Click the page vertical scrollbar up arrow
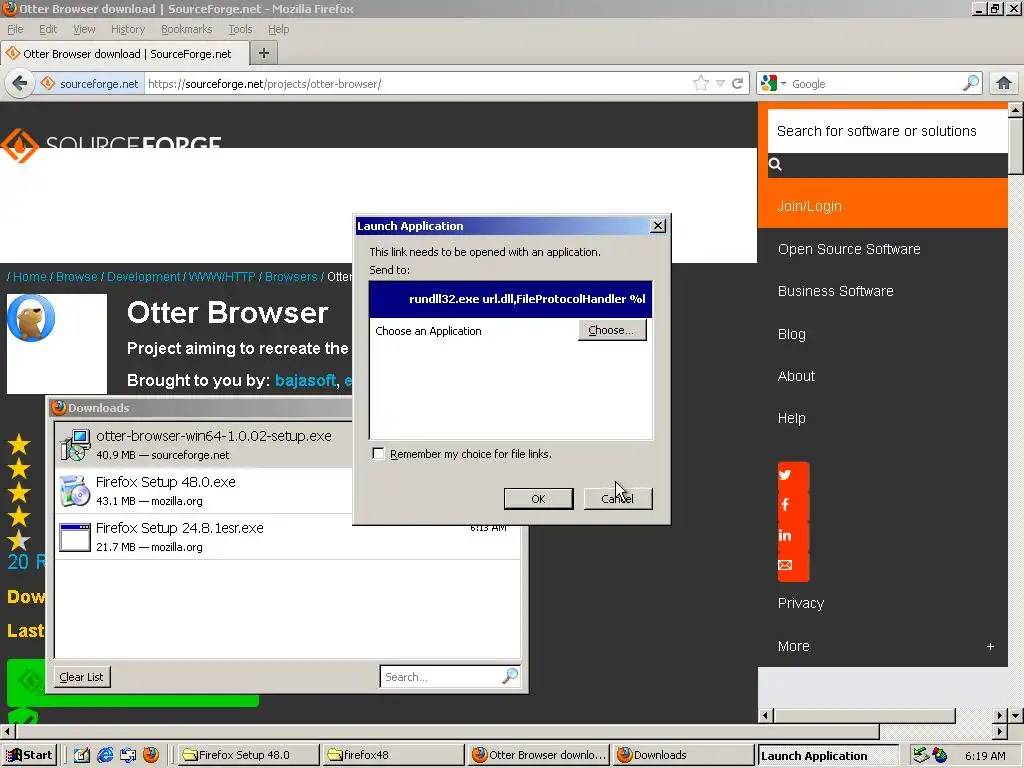Viewport: 1024px width, 768px height. 1016,110
